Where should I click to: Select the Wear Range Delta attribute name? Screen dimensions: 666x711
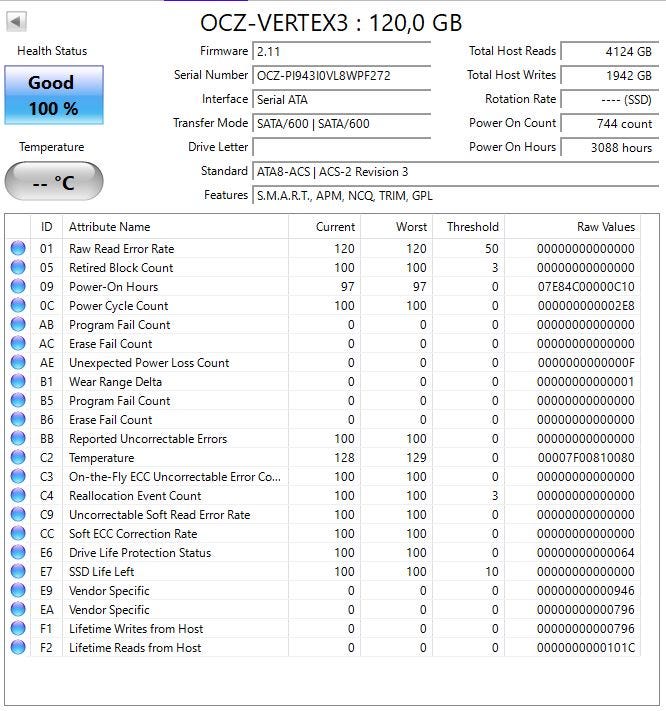coord(115,382)
